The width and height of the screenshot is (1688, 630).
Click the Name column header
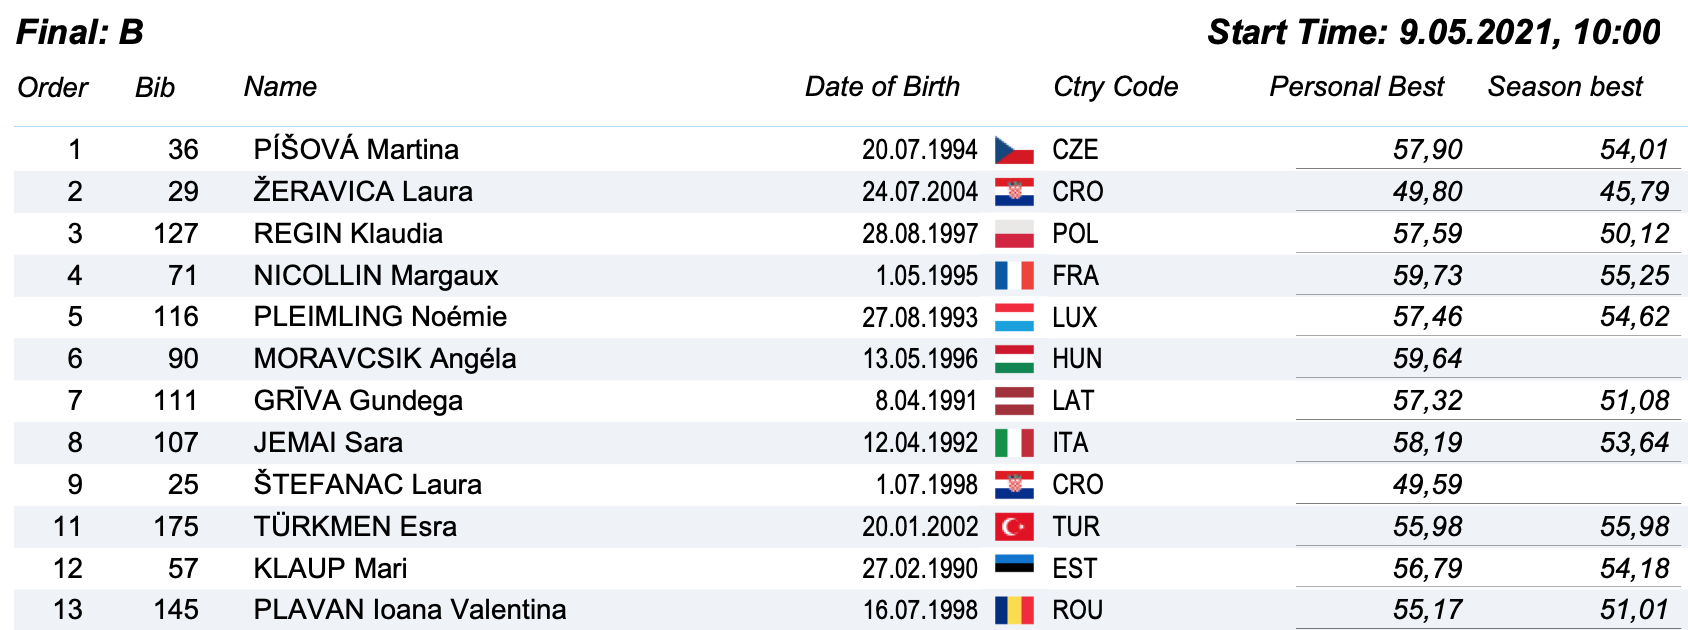(x=280, y=87)
